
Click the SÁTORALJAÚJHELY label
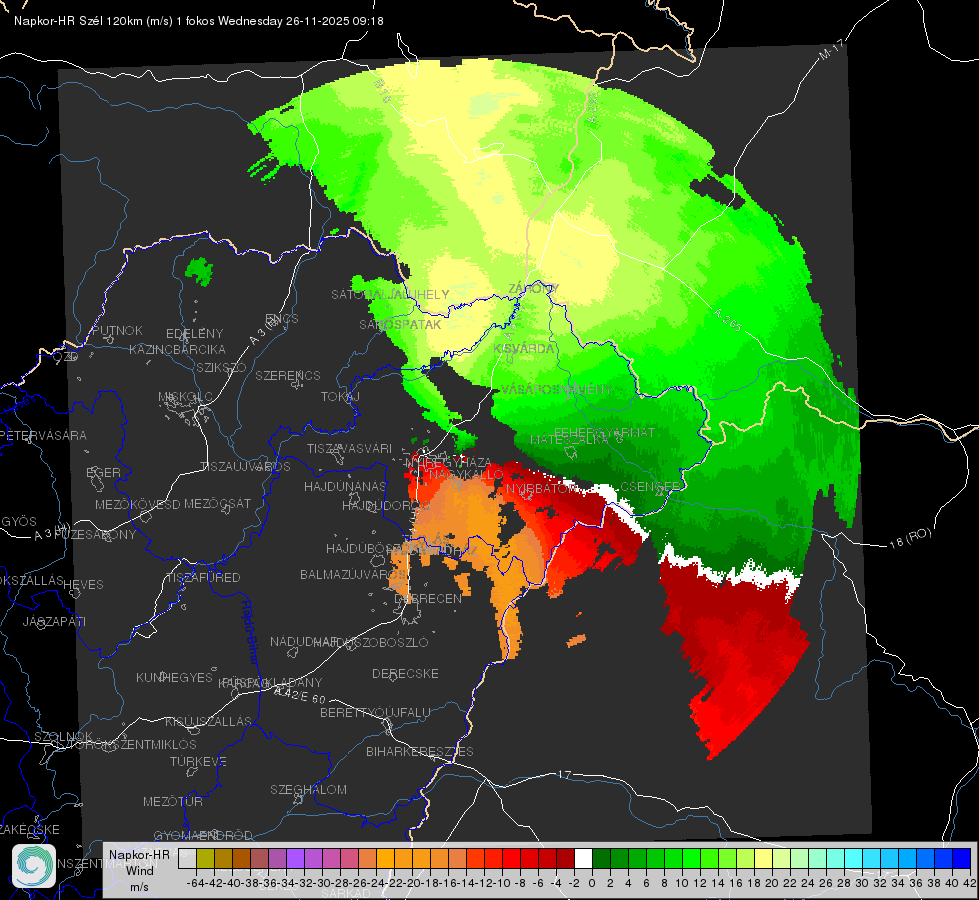click(x=390, y=294)
